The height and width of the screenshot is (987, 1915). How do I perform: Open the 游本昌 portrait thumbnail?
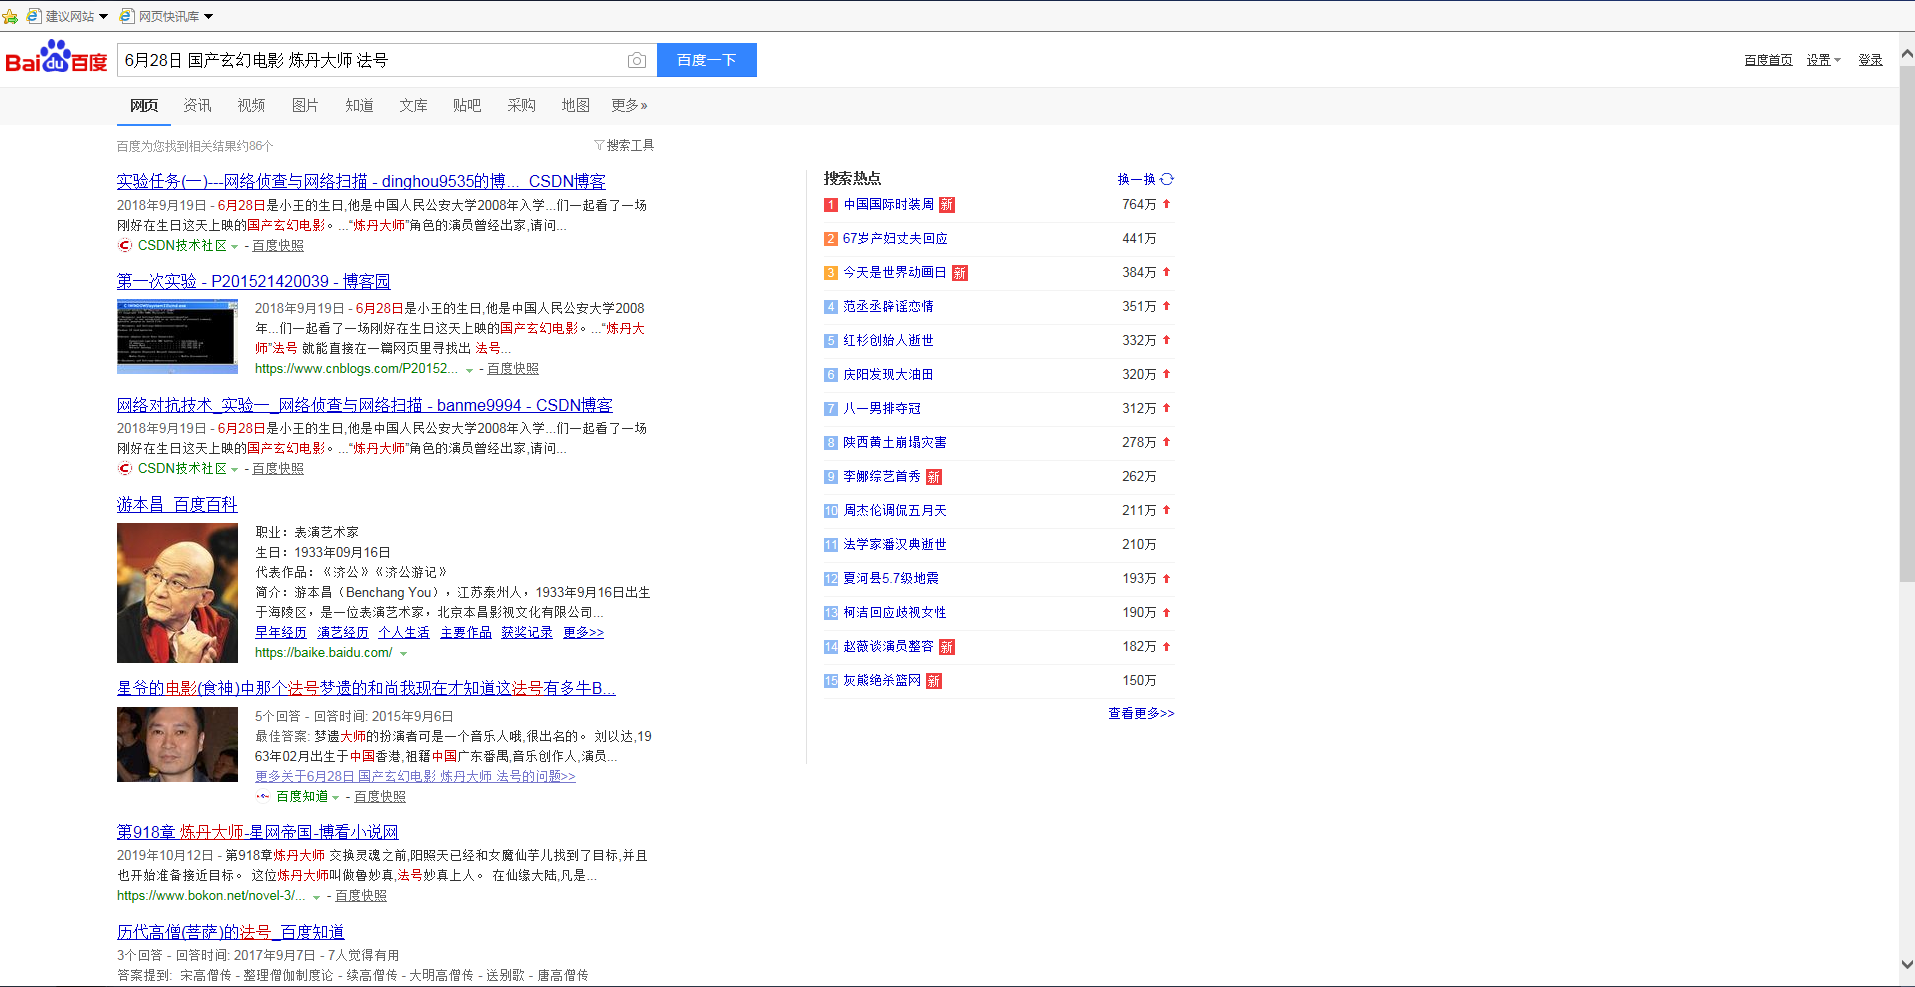point(177,593)
